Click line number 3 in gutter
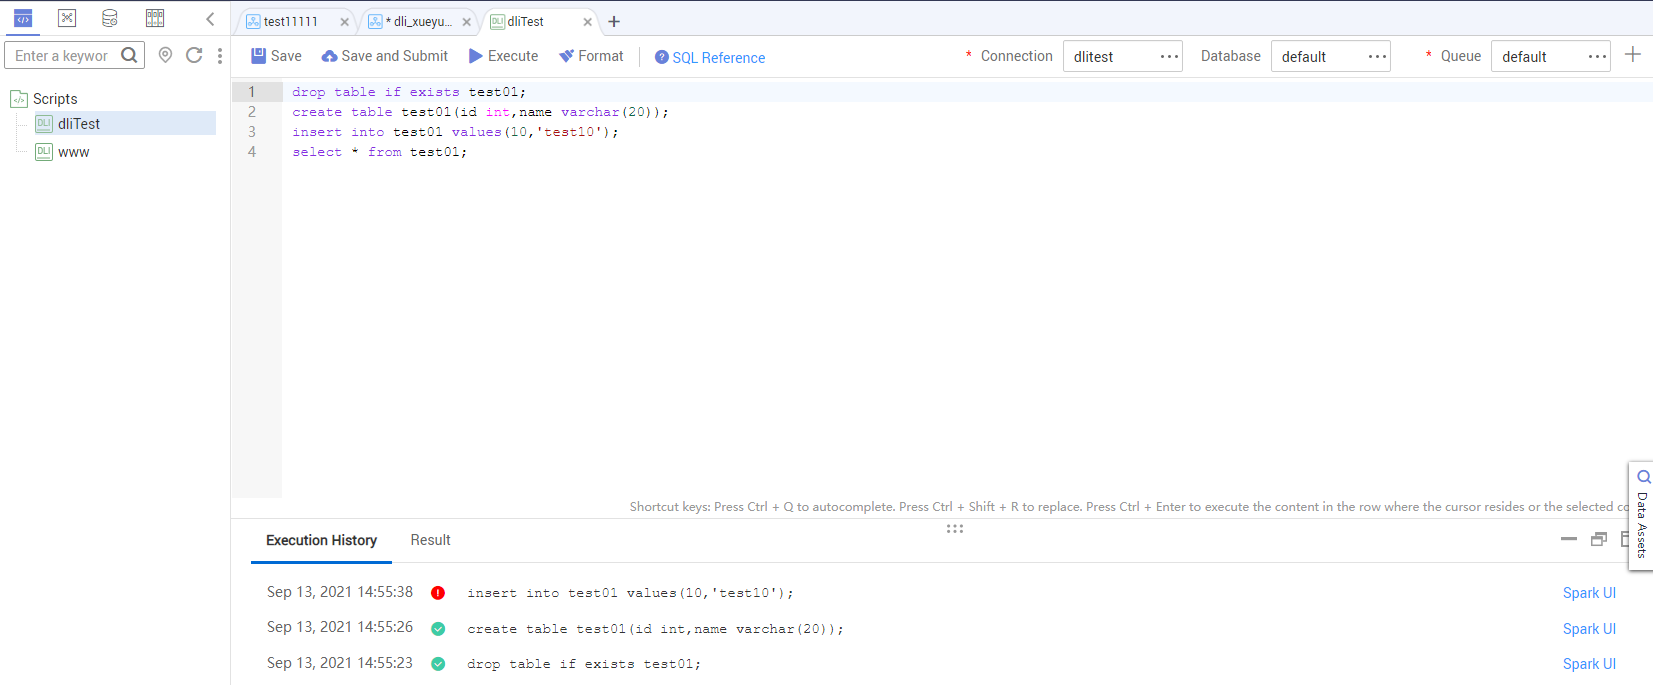This screenshot has height=685, width=1653. (252, 132)
